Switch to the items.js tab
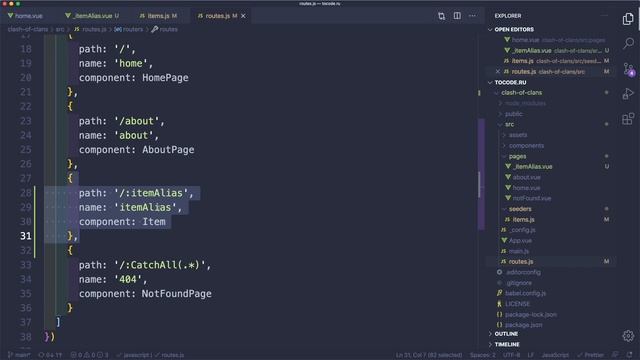This screenshot has height=360, width=640. (x=158, y=16)
